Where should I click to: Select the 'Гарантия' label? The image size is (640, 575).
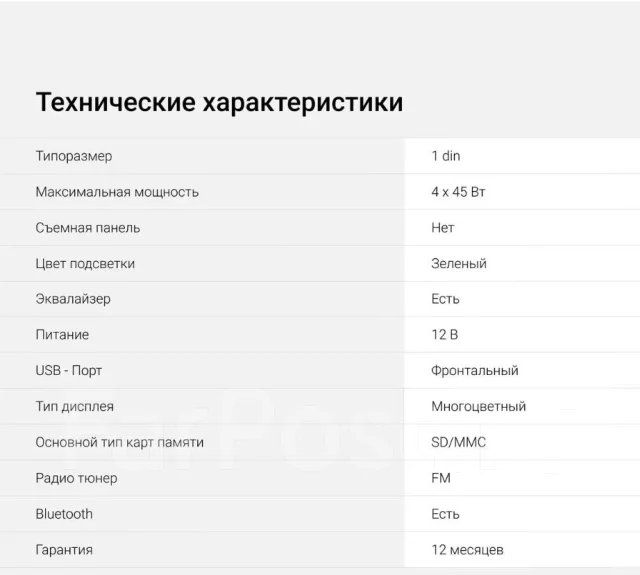pos(64,550)
